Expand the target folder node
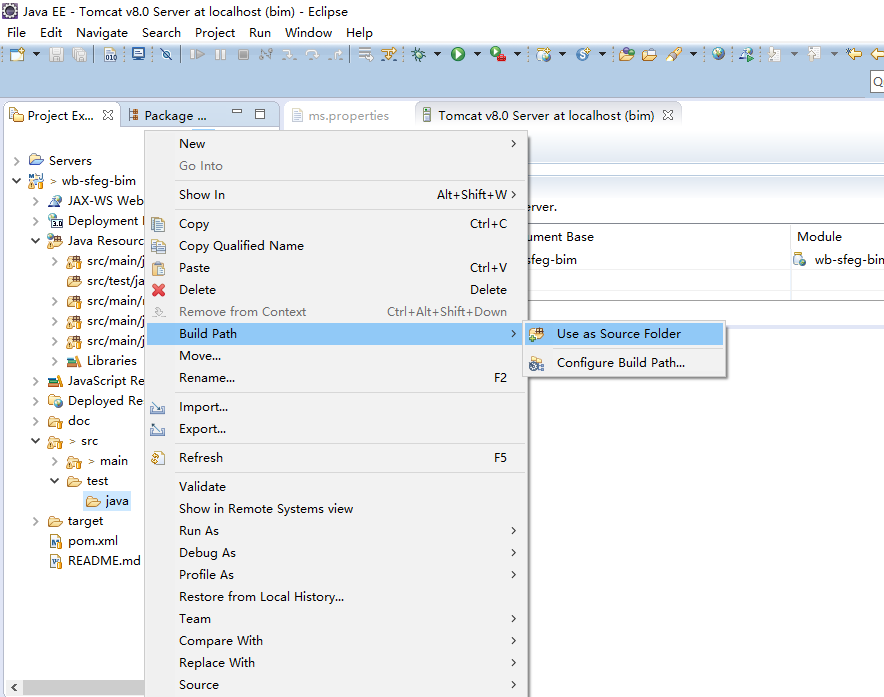884x697 pixels. (36, 521)
